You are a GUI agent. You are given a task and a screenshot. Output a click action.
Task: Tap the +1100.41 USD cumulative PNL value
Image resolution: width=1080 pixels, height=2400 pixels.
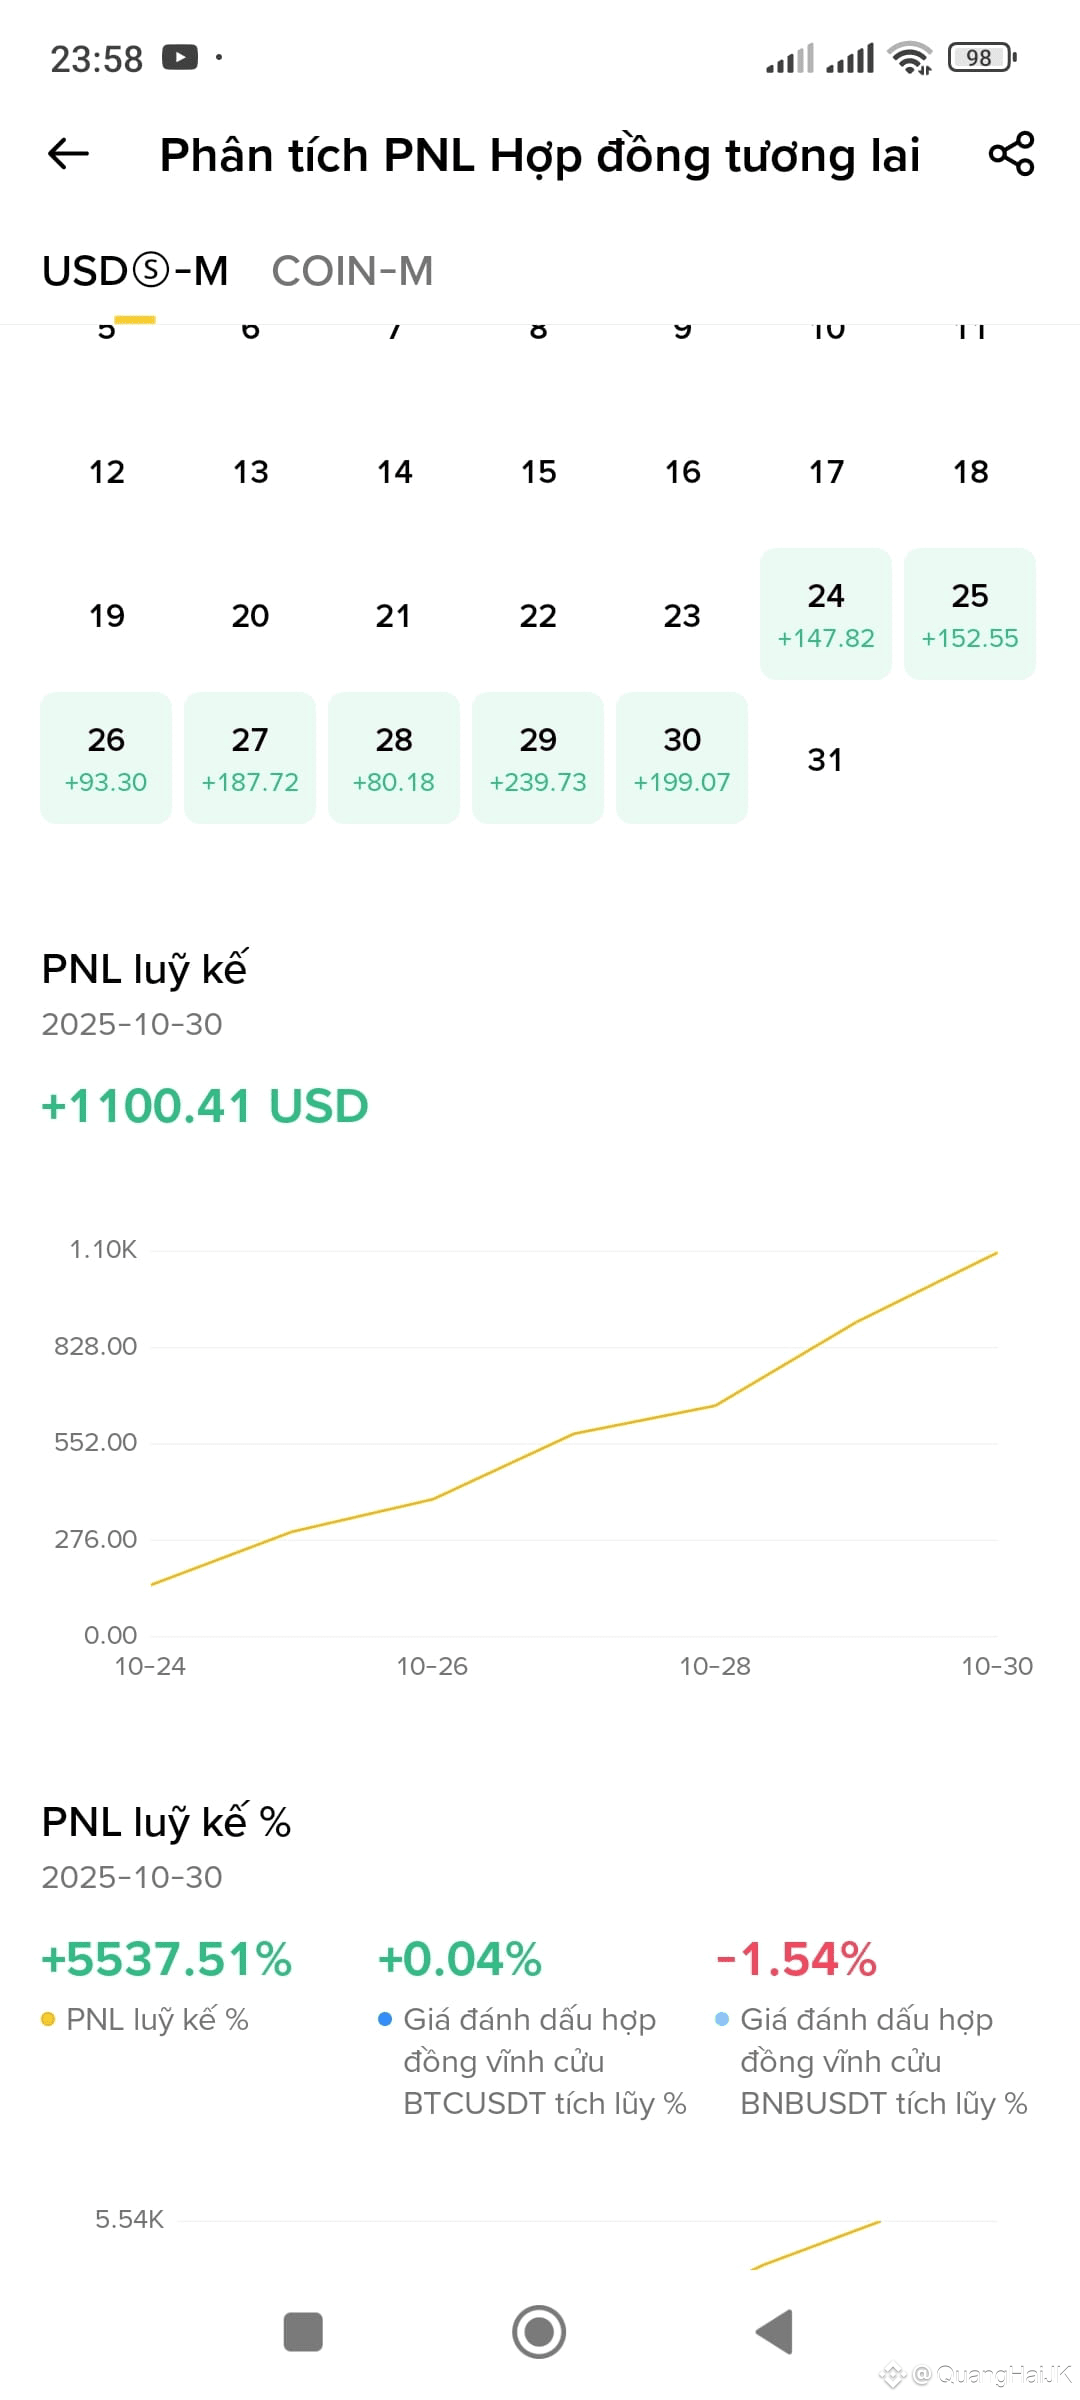205,1106
